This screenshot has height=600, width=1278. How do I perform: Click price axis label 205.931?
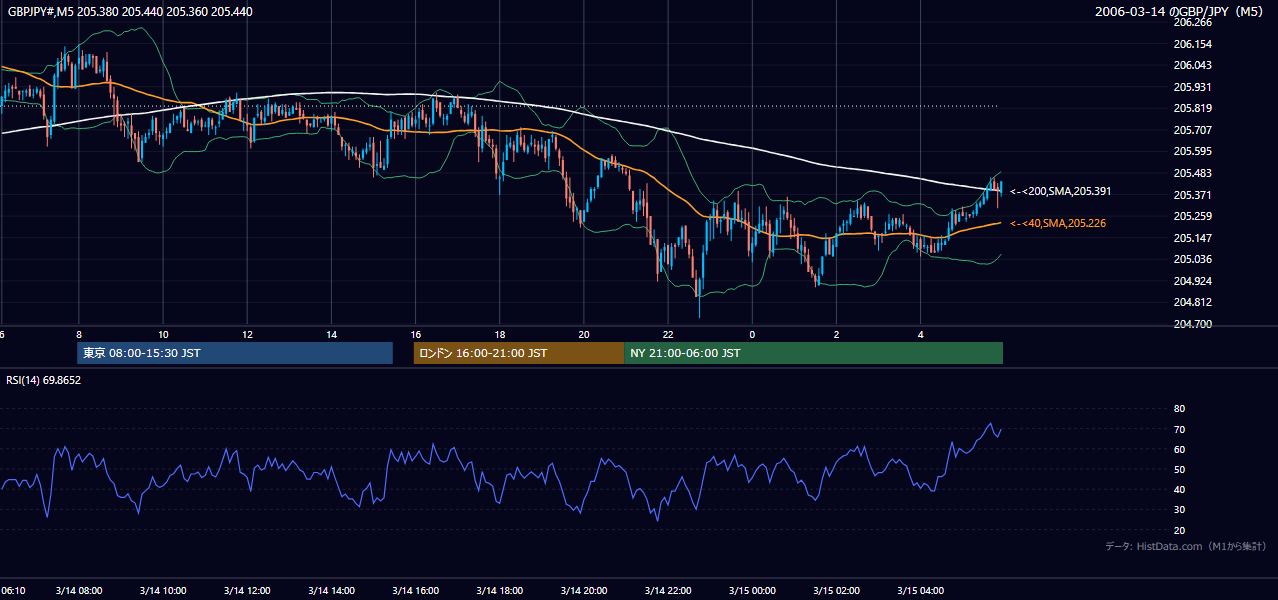coord(1192,87)
